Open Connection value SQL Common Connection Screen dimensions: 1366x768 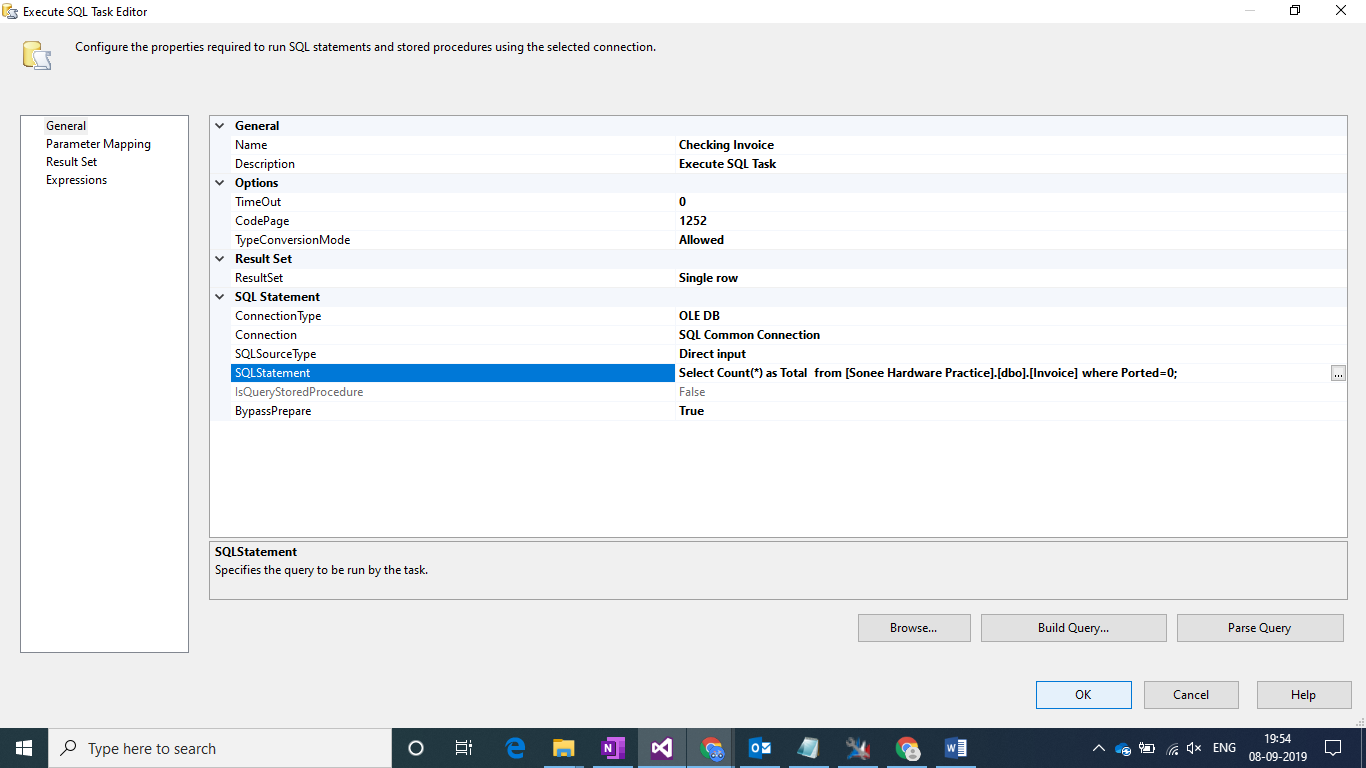pyautogui.click(x=749, y=335)
